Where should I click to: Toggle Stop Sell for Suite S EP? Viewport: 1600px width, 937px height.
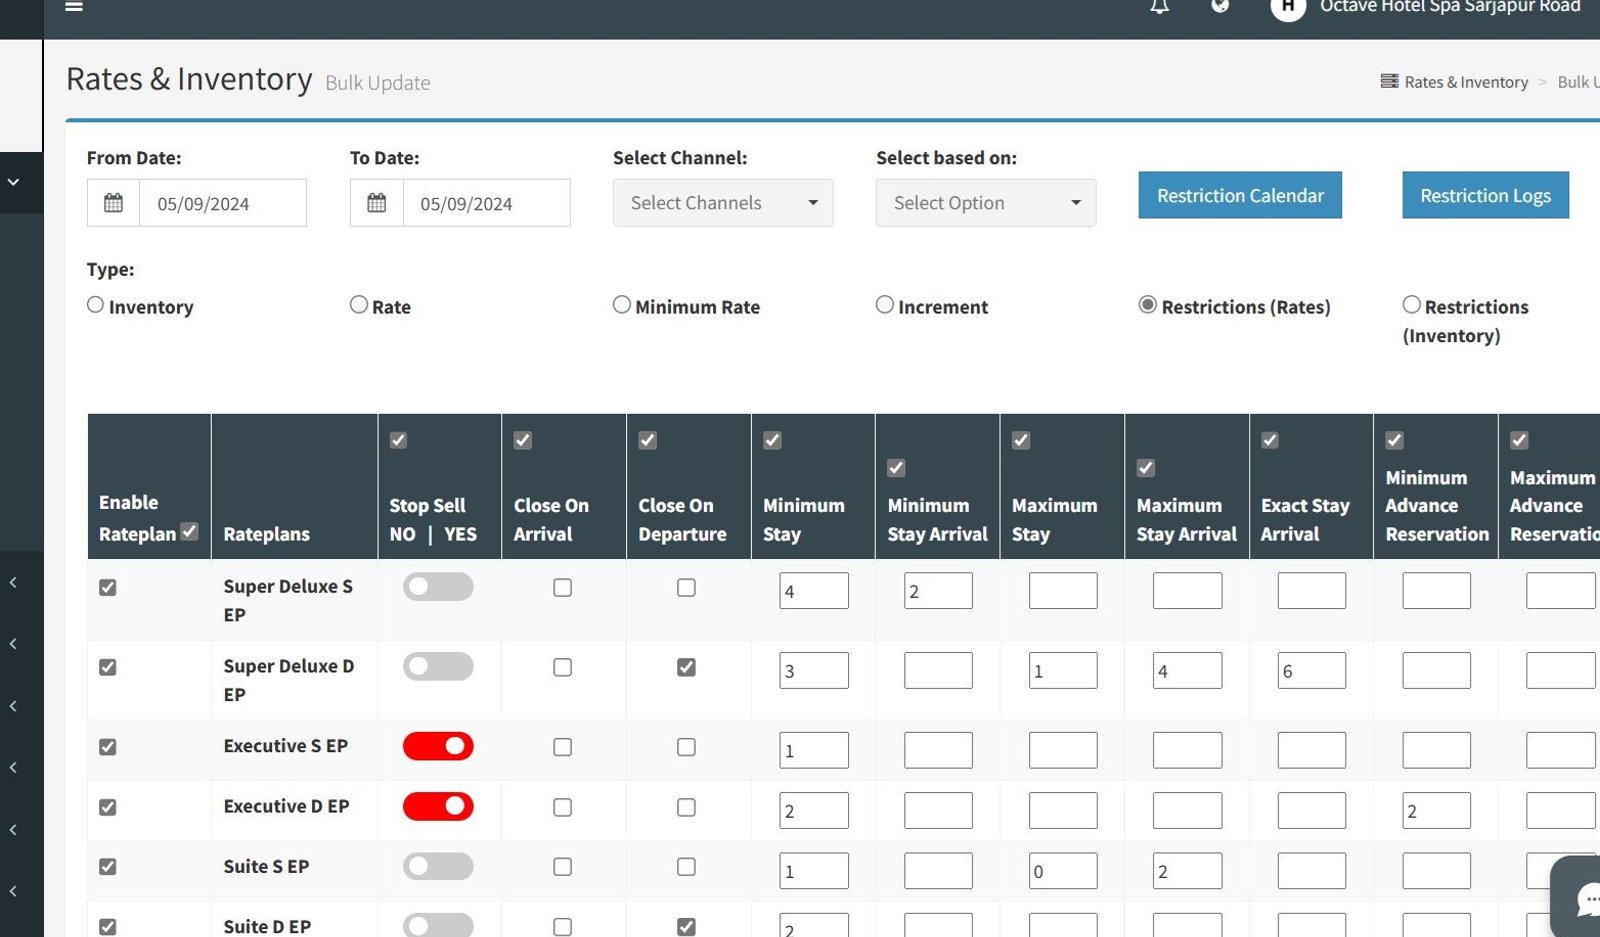point(438,866)
